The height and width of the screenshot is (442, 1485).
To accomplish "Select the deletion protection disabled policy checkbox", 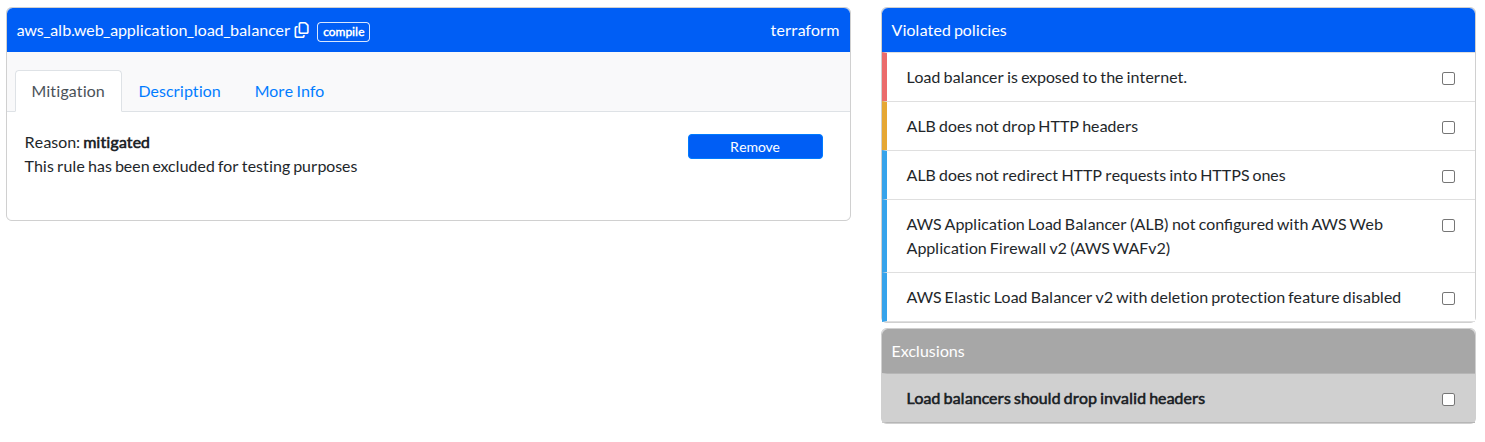I will point(1448,298).
